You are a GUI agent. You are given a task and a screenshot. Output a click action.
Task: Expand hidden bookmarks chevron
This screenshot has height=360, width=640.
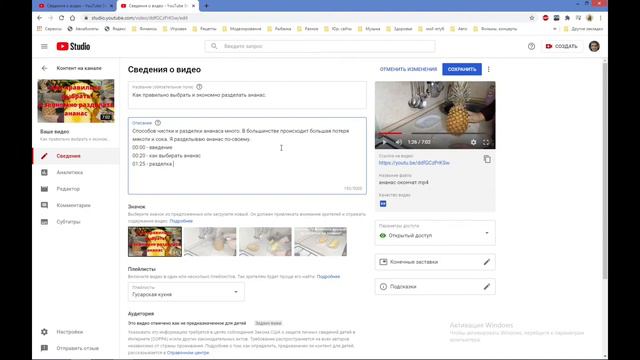pos(554,29)
